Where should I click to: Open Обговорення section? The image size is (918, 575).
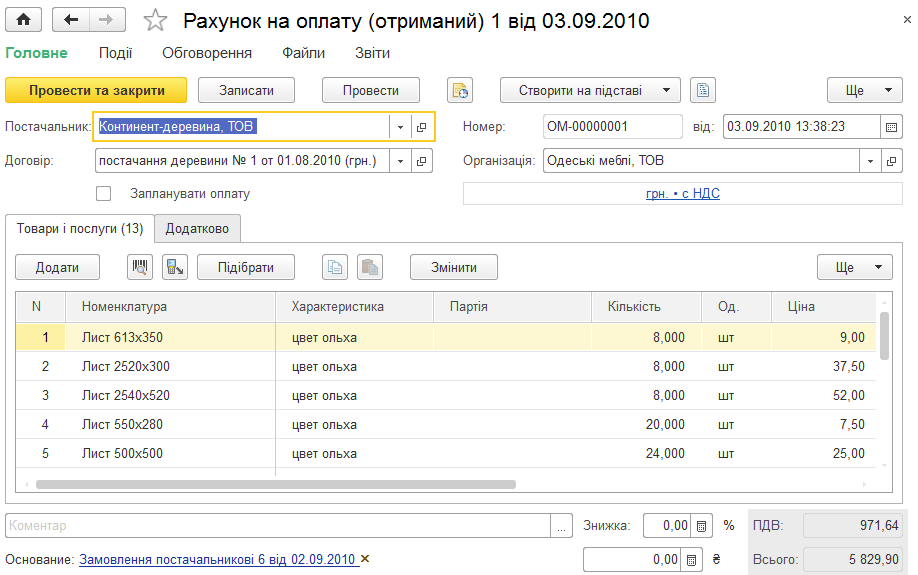207,53
